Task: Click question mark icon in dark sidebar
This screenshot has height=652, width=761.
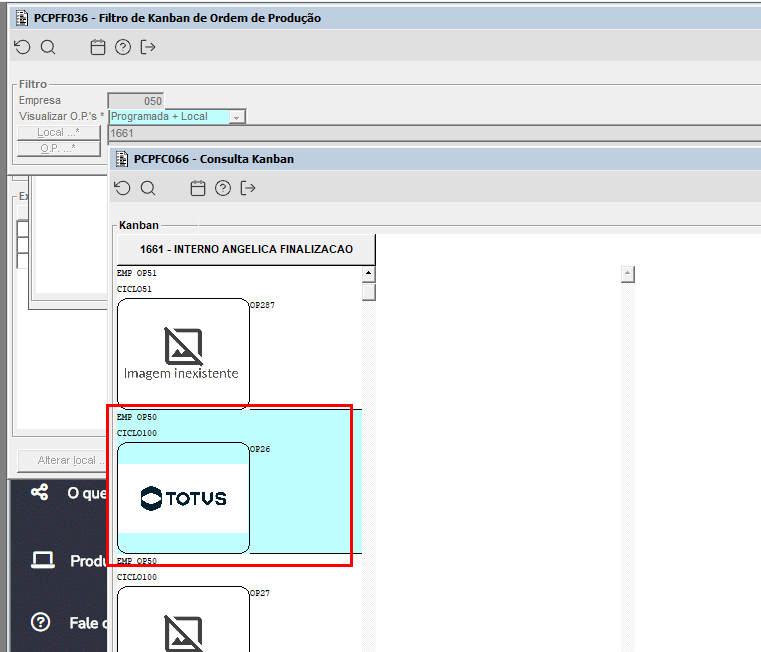Action: coord(40,622)
